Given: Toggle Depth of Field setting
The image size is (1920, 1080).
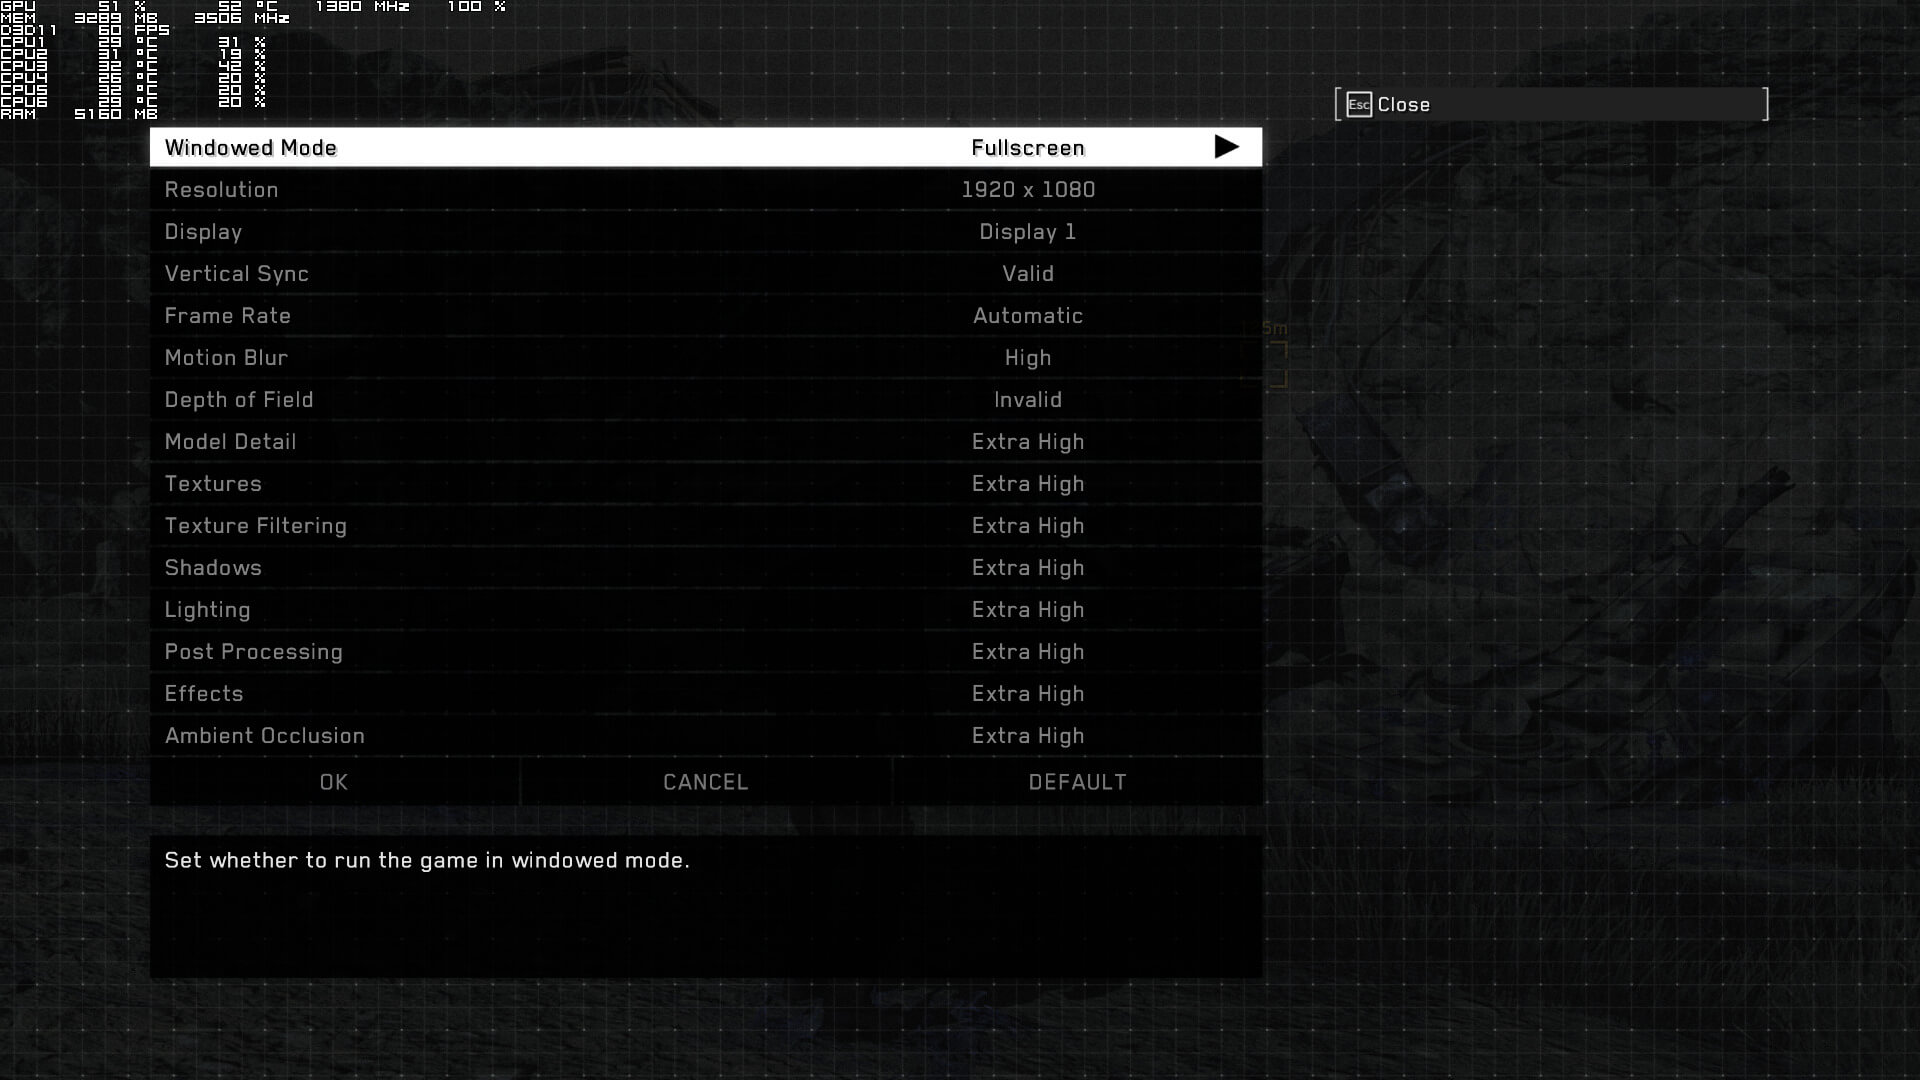Looking at the screenshot, I should [x=706, y=400].
